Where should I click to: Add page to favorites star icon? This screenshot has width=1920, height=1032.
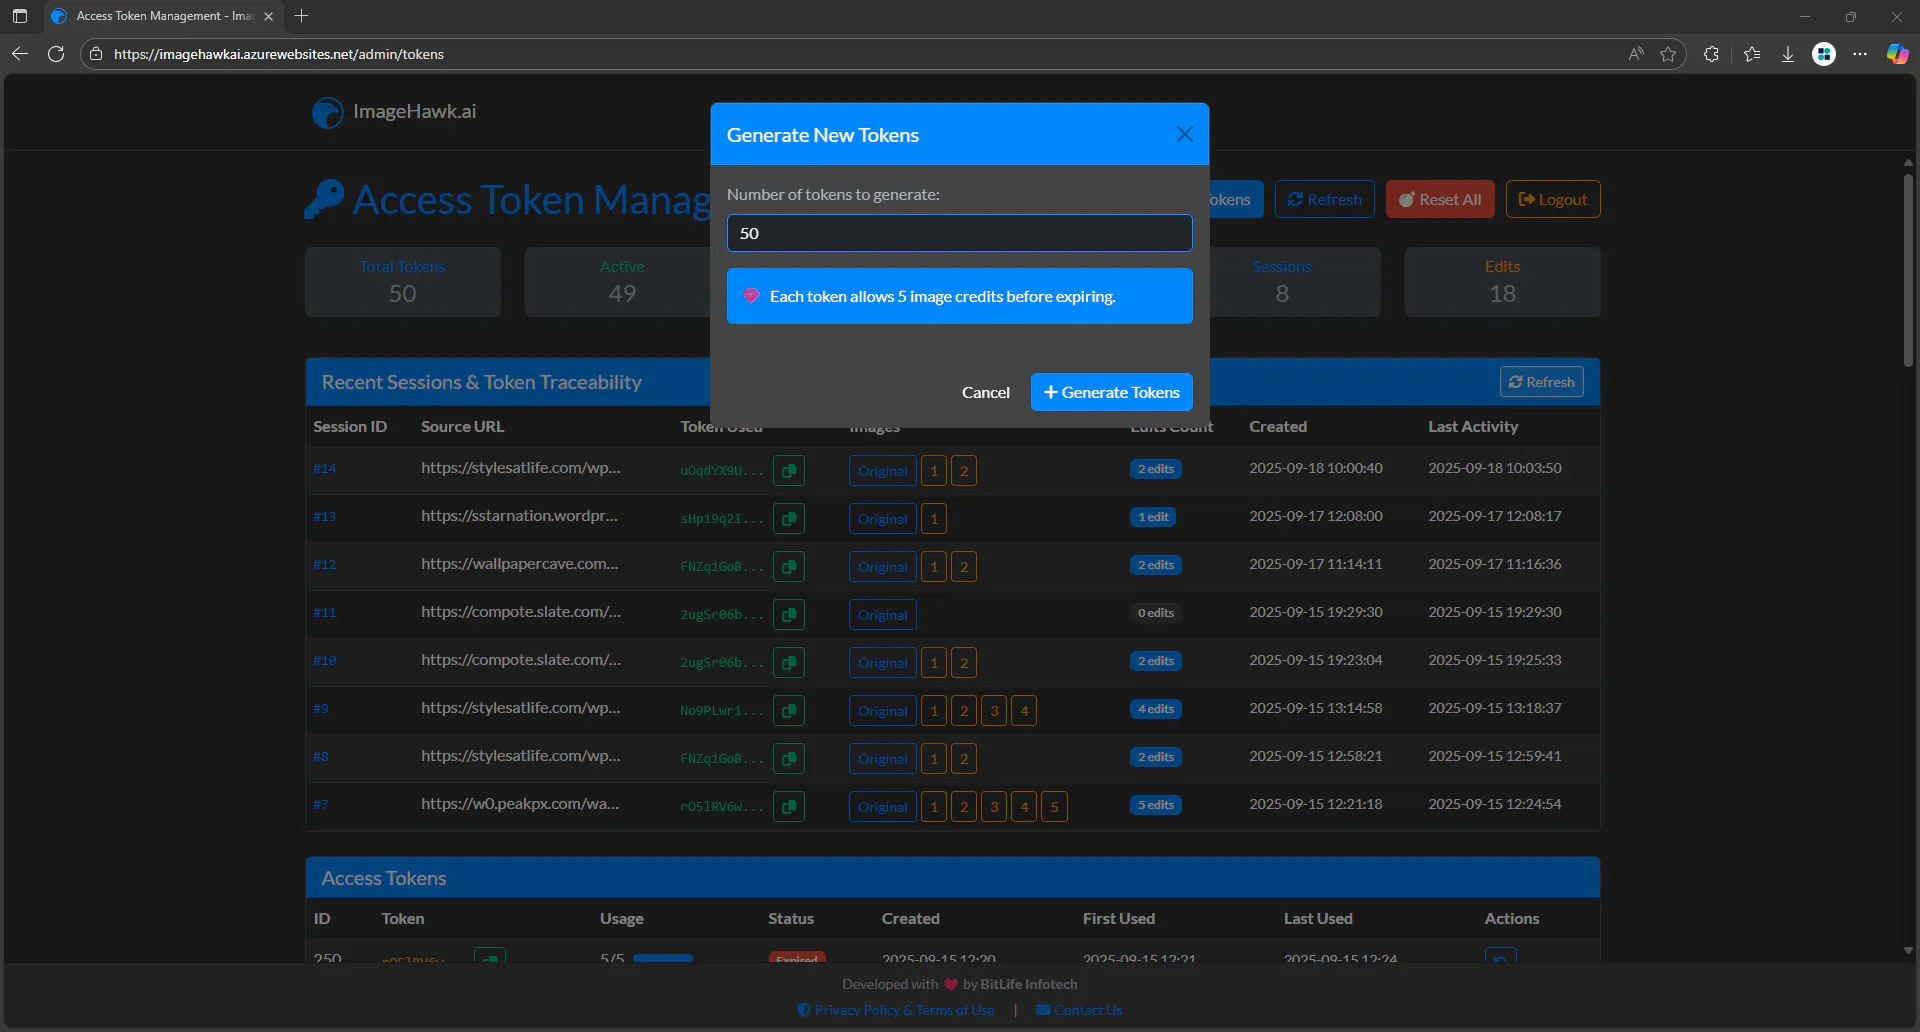(x=1668, y=54)
